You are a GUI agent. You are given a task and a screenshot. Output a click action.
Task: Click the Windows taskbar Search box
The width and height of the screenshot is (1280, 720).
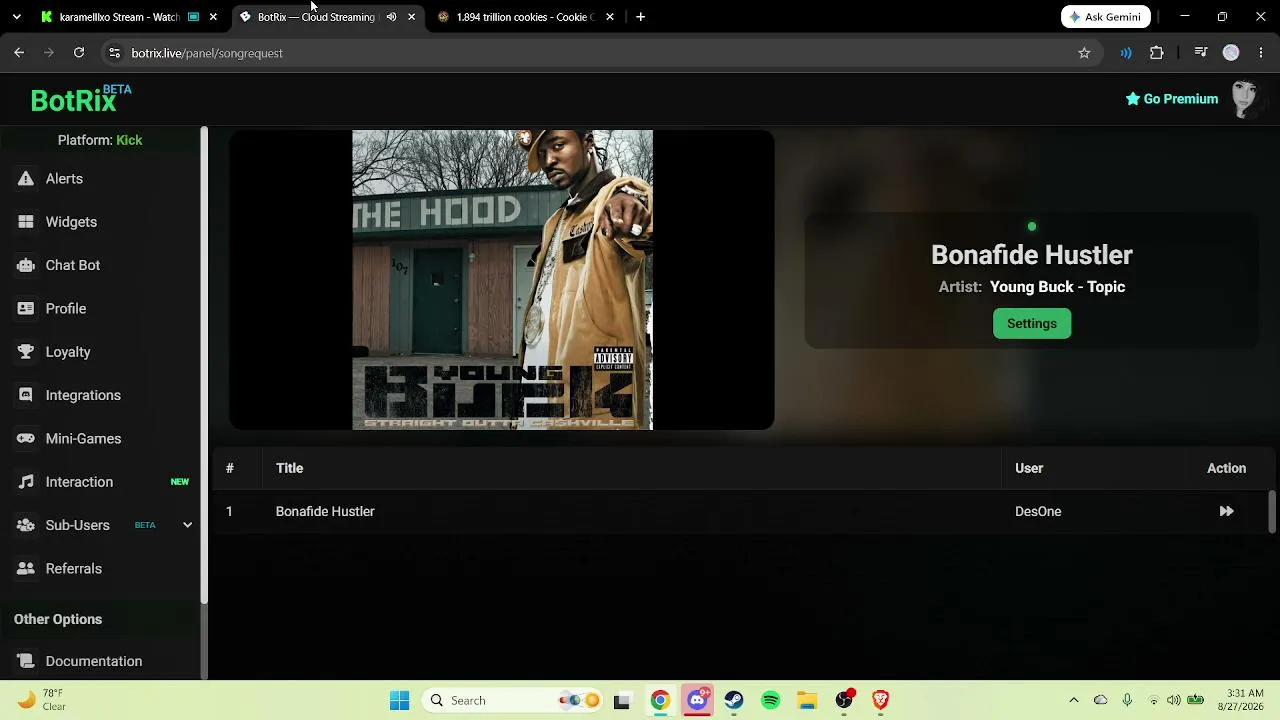coord(510,700)
